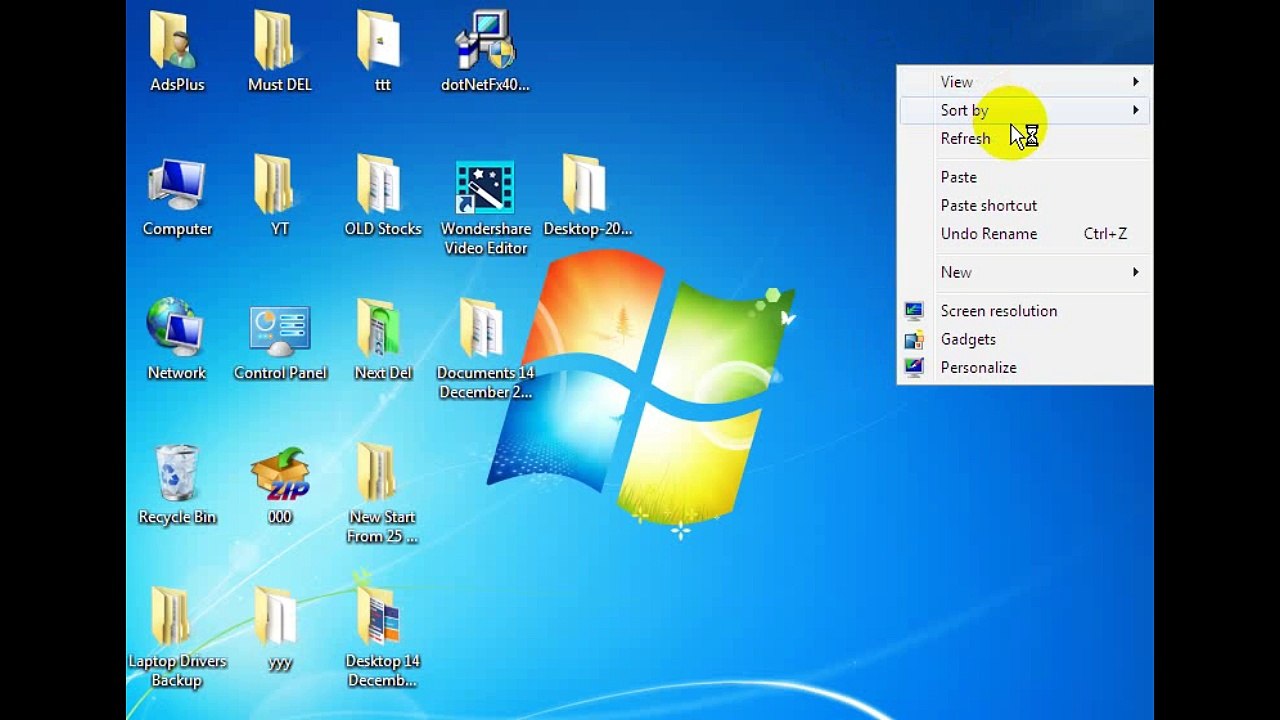This screenshot has width=1280, height=720.
Task: Open Gadgets from context menu
Action: pyautogui.click(x=1025, y=339)
